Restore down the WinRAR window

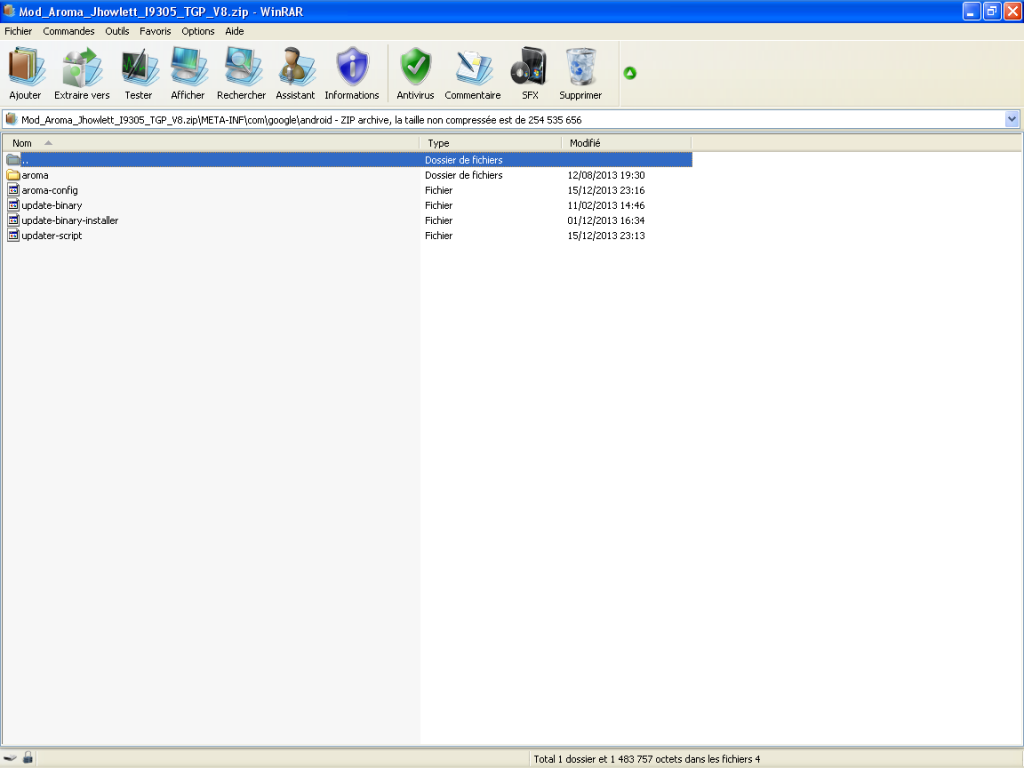(991, 11)
